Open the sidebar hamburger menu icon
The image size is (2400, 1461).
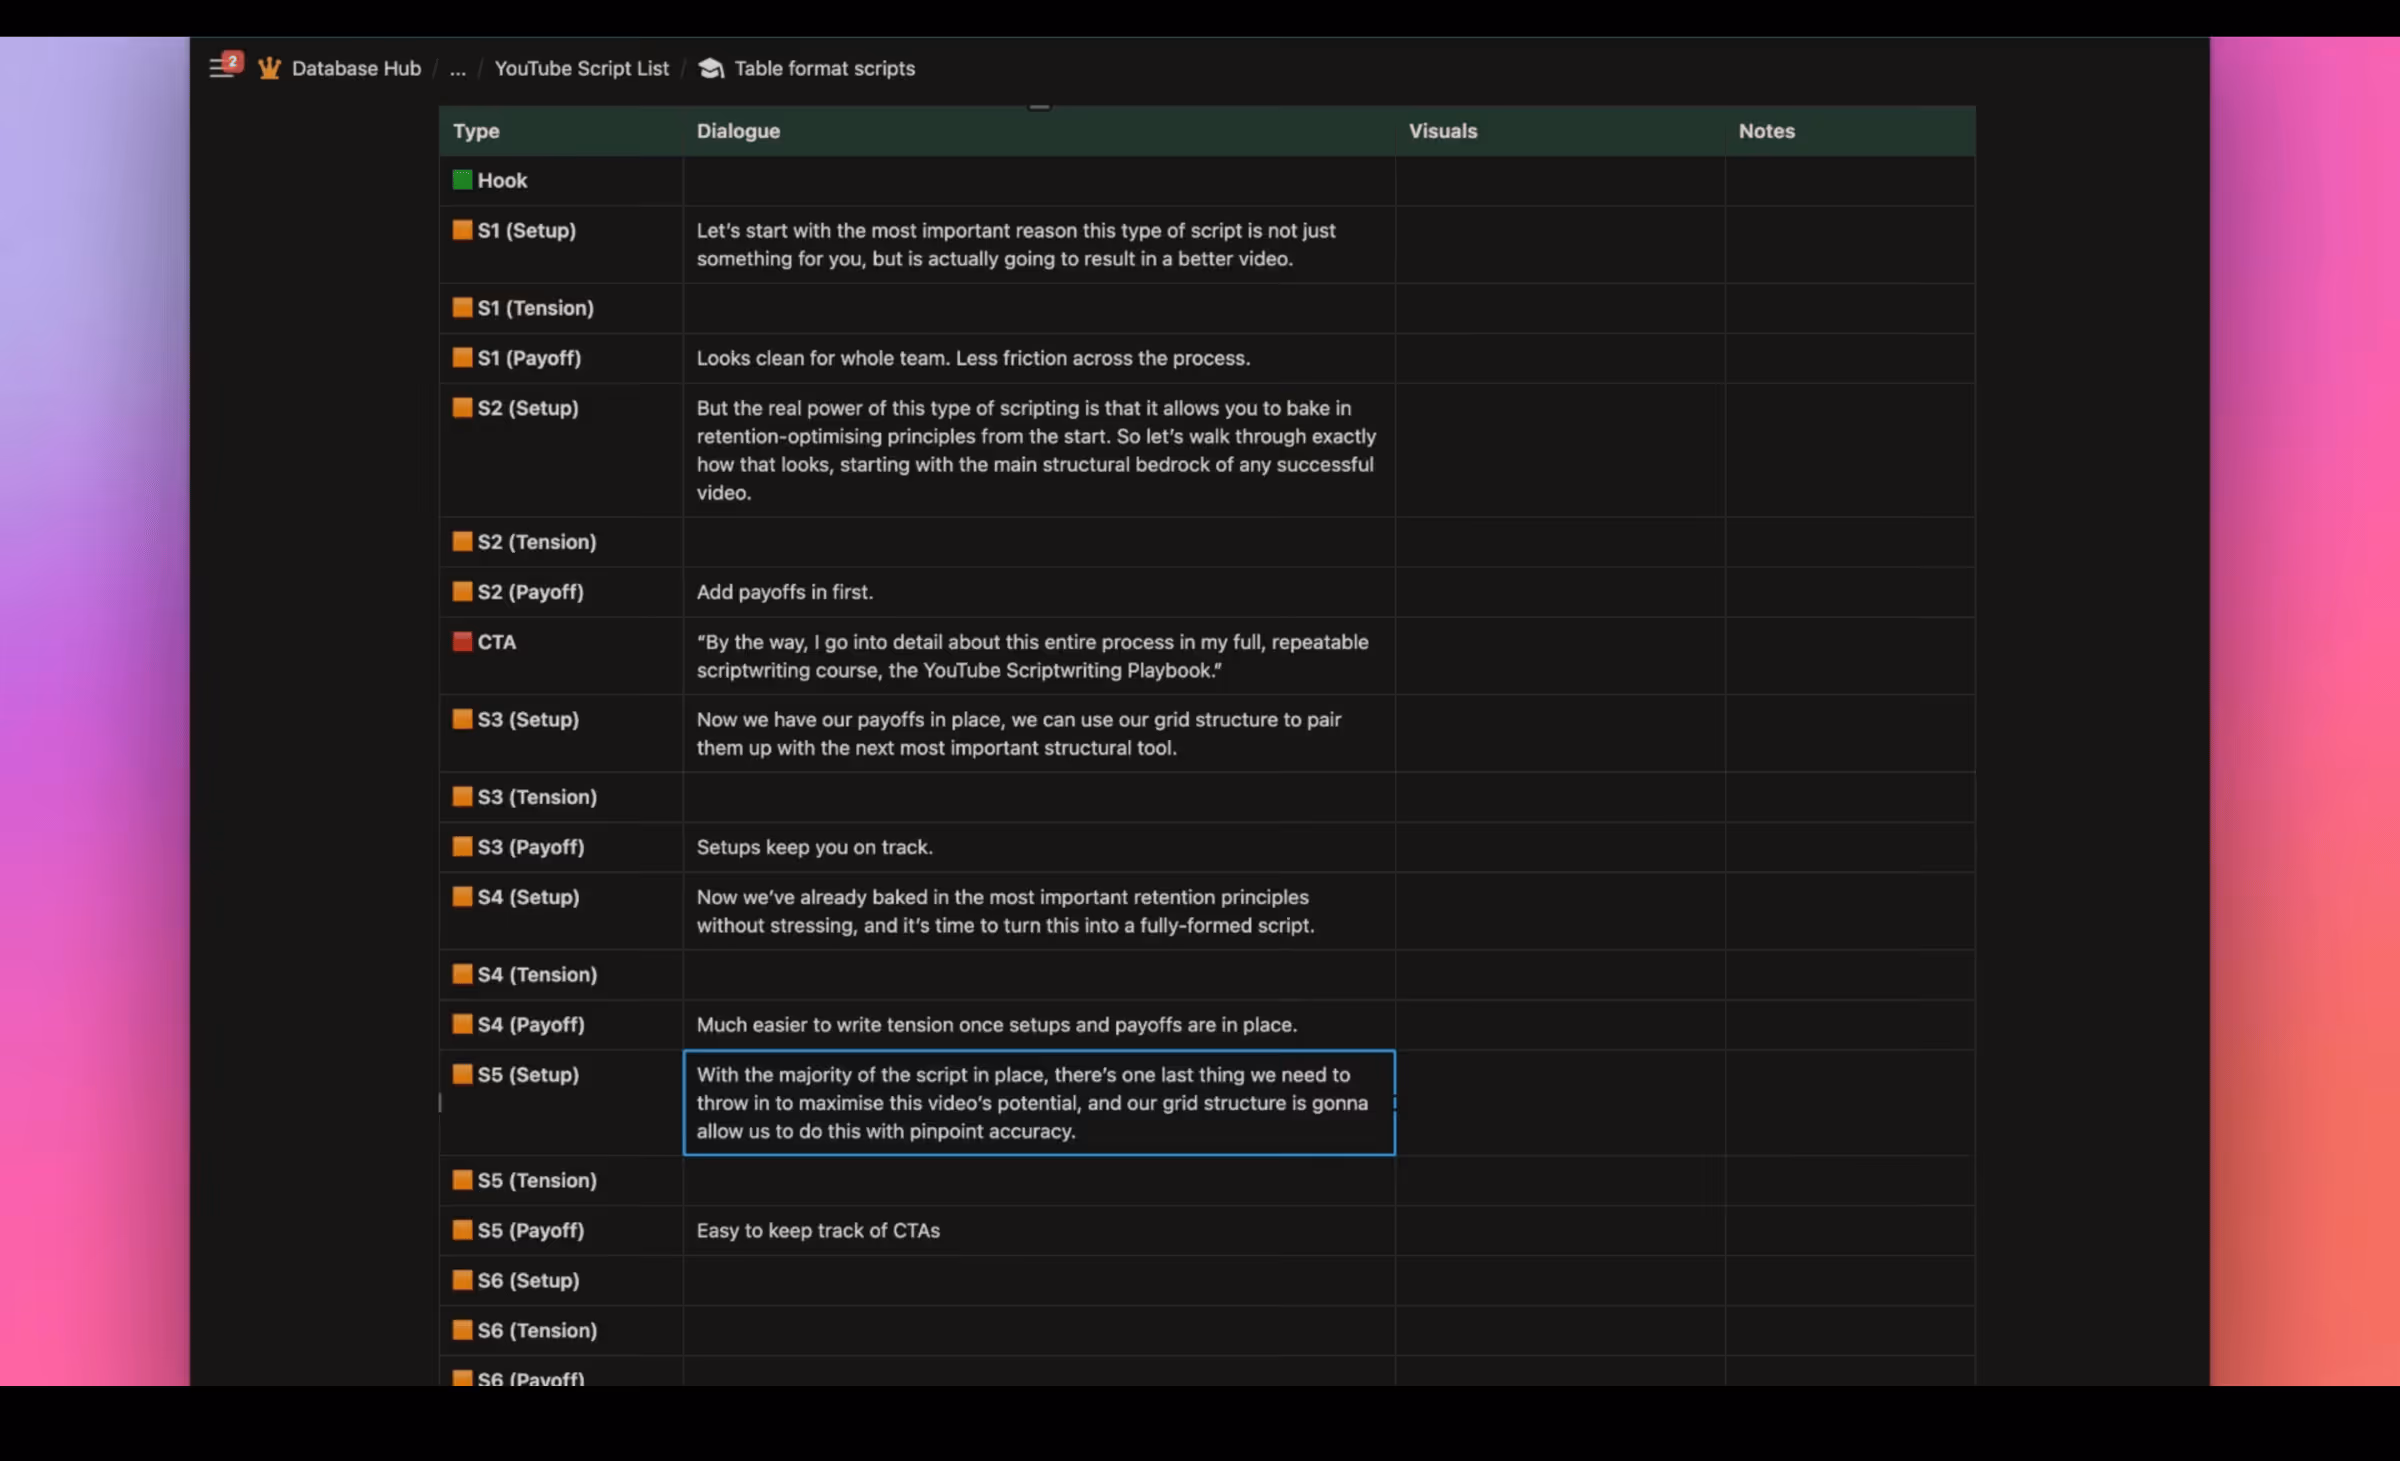(221, 68)
